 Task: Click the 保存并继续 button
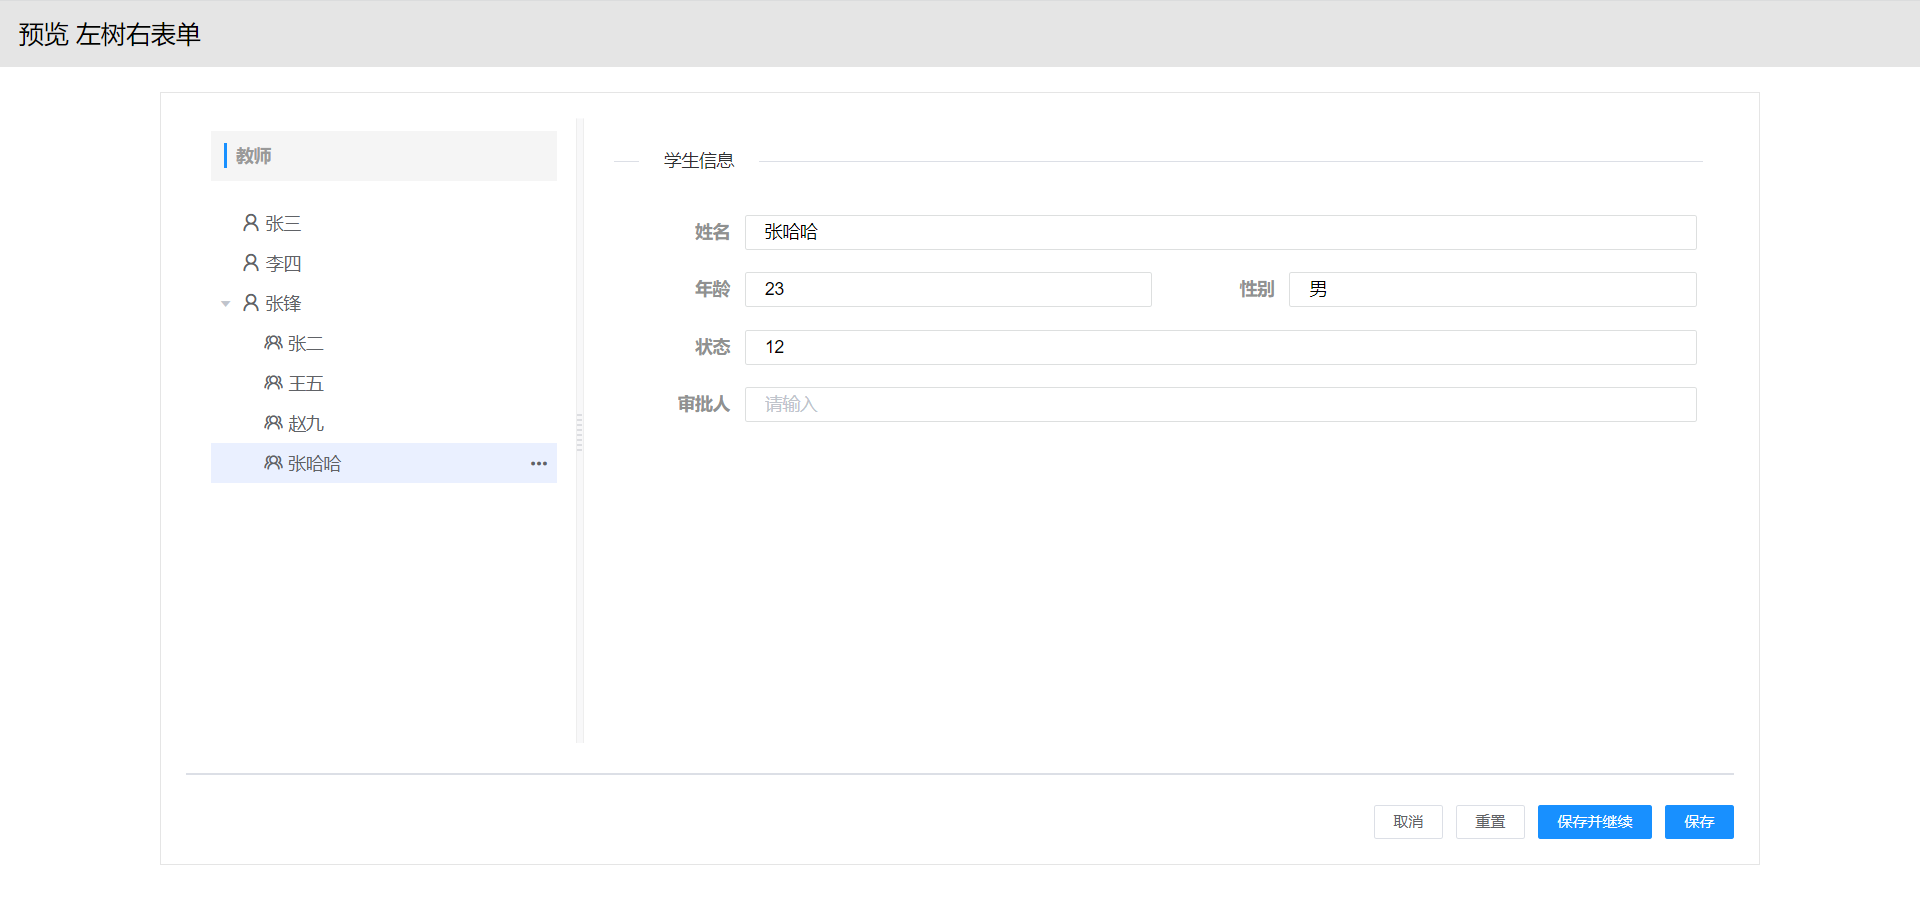1594,822
